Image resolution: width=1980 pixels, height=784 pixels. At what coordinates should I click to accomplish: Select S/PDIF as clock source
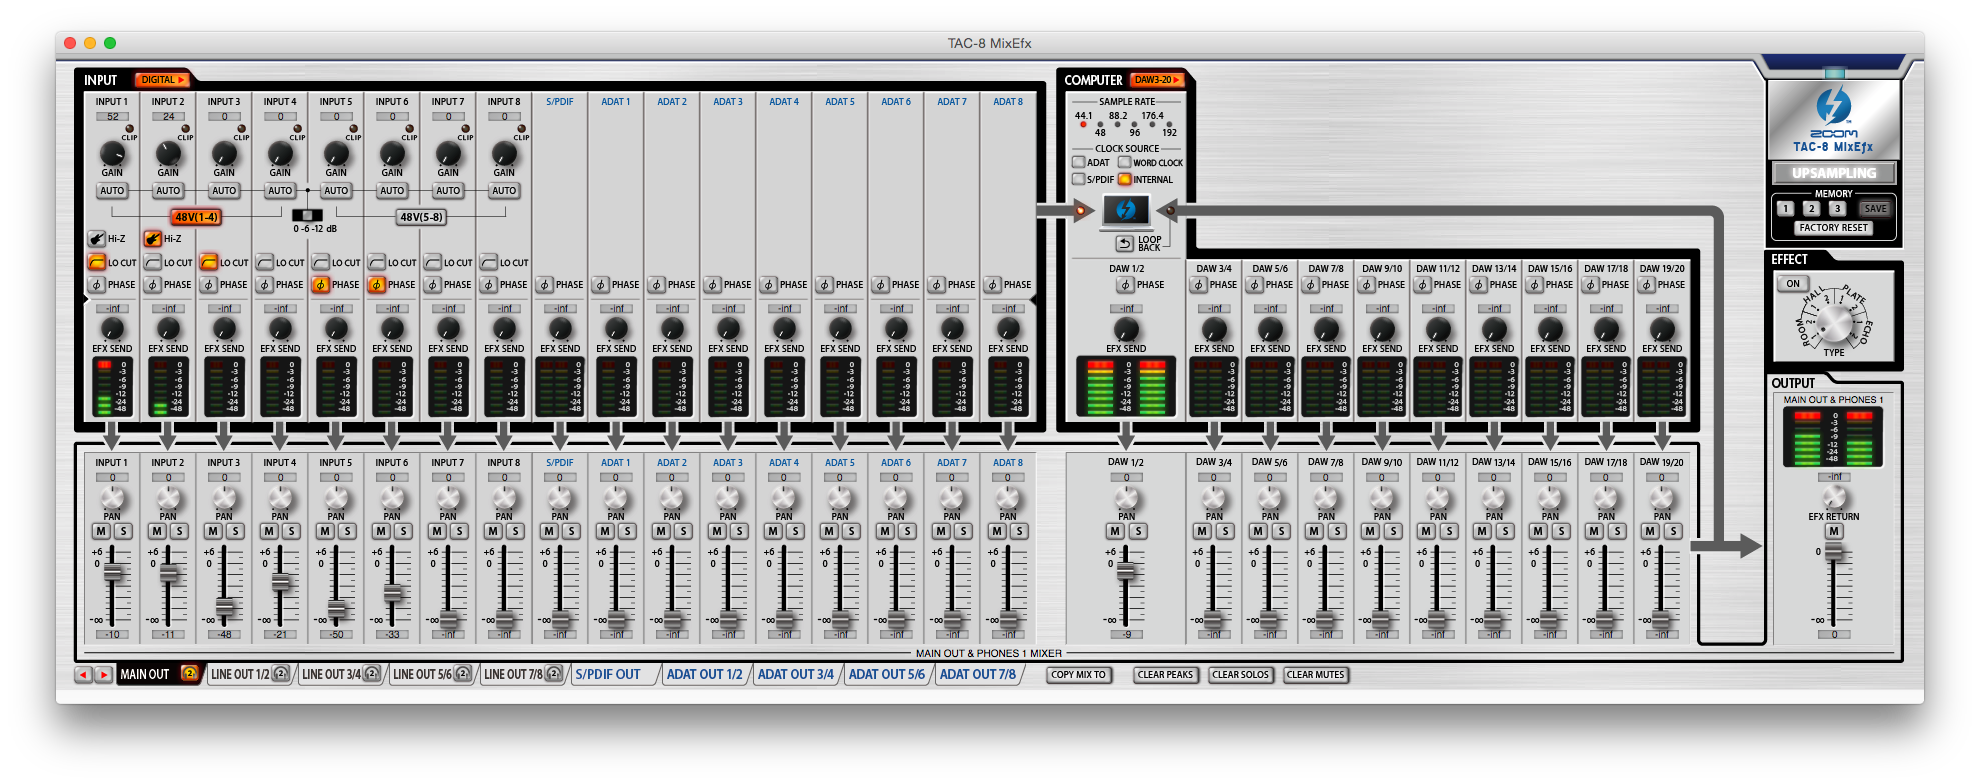click(1079, 179)
